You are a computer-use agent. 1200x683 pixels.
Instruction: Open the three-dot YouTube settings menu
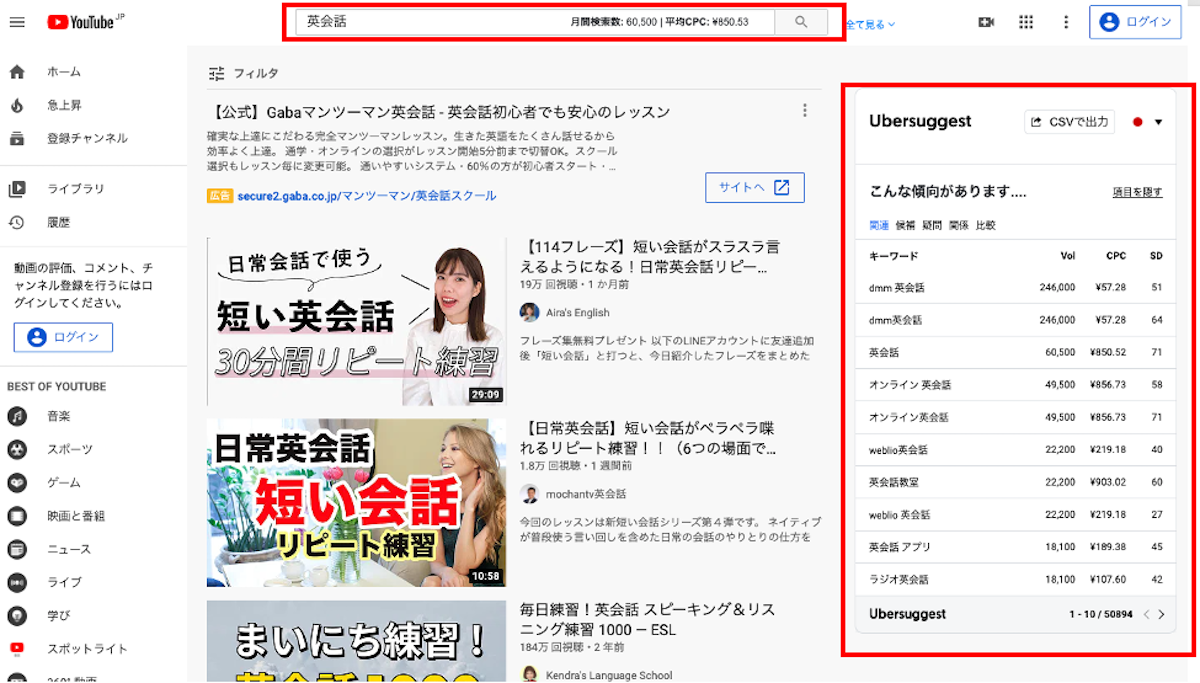click(1065, 21)
